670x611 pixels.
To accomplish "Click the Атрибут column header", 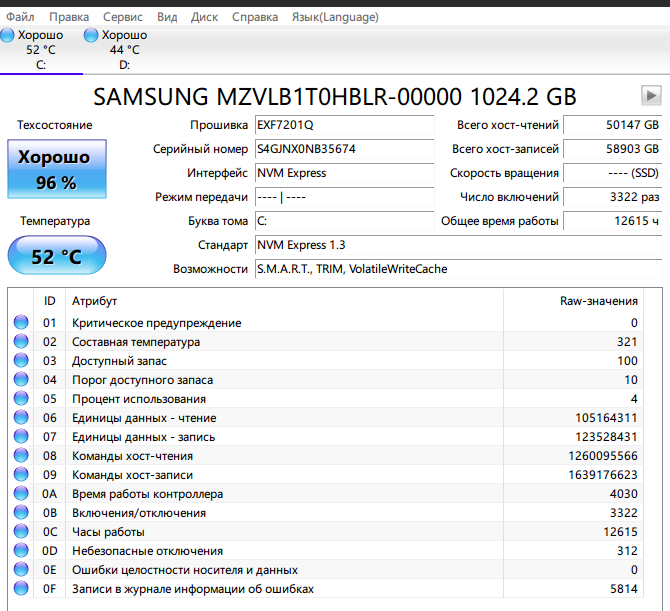I will [285, 301].
